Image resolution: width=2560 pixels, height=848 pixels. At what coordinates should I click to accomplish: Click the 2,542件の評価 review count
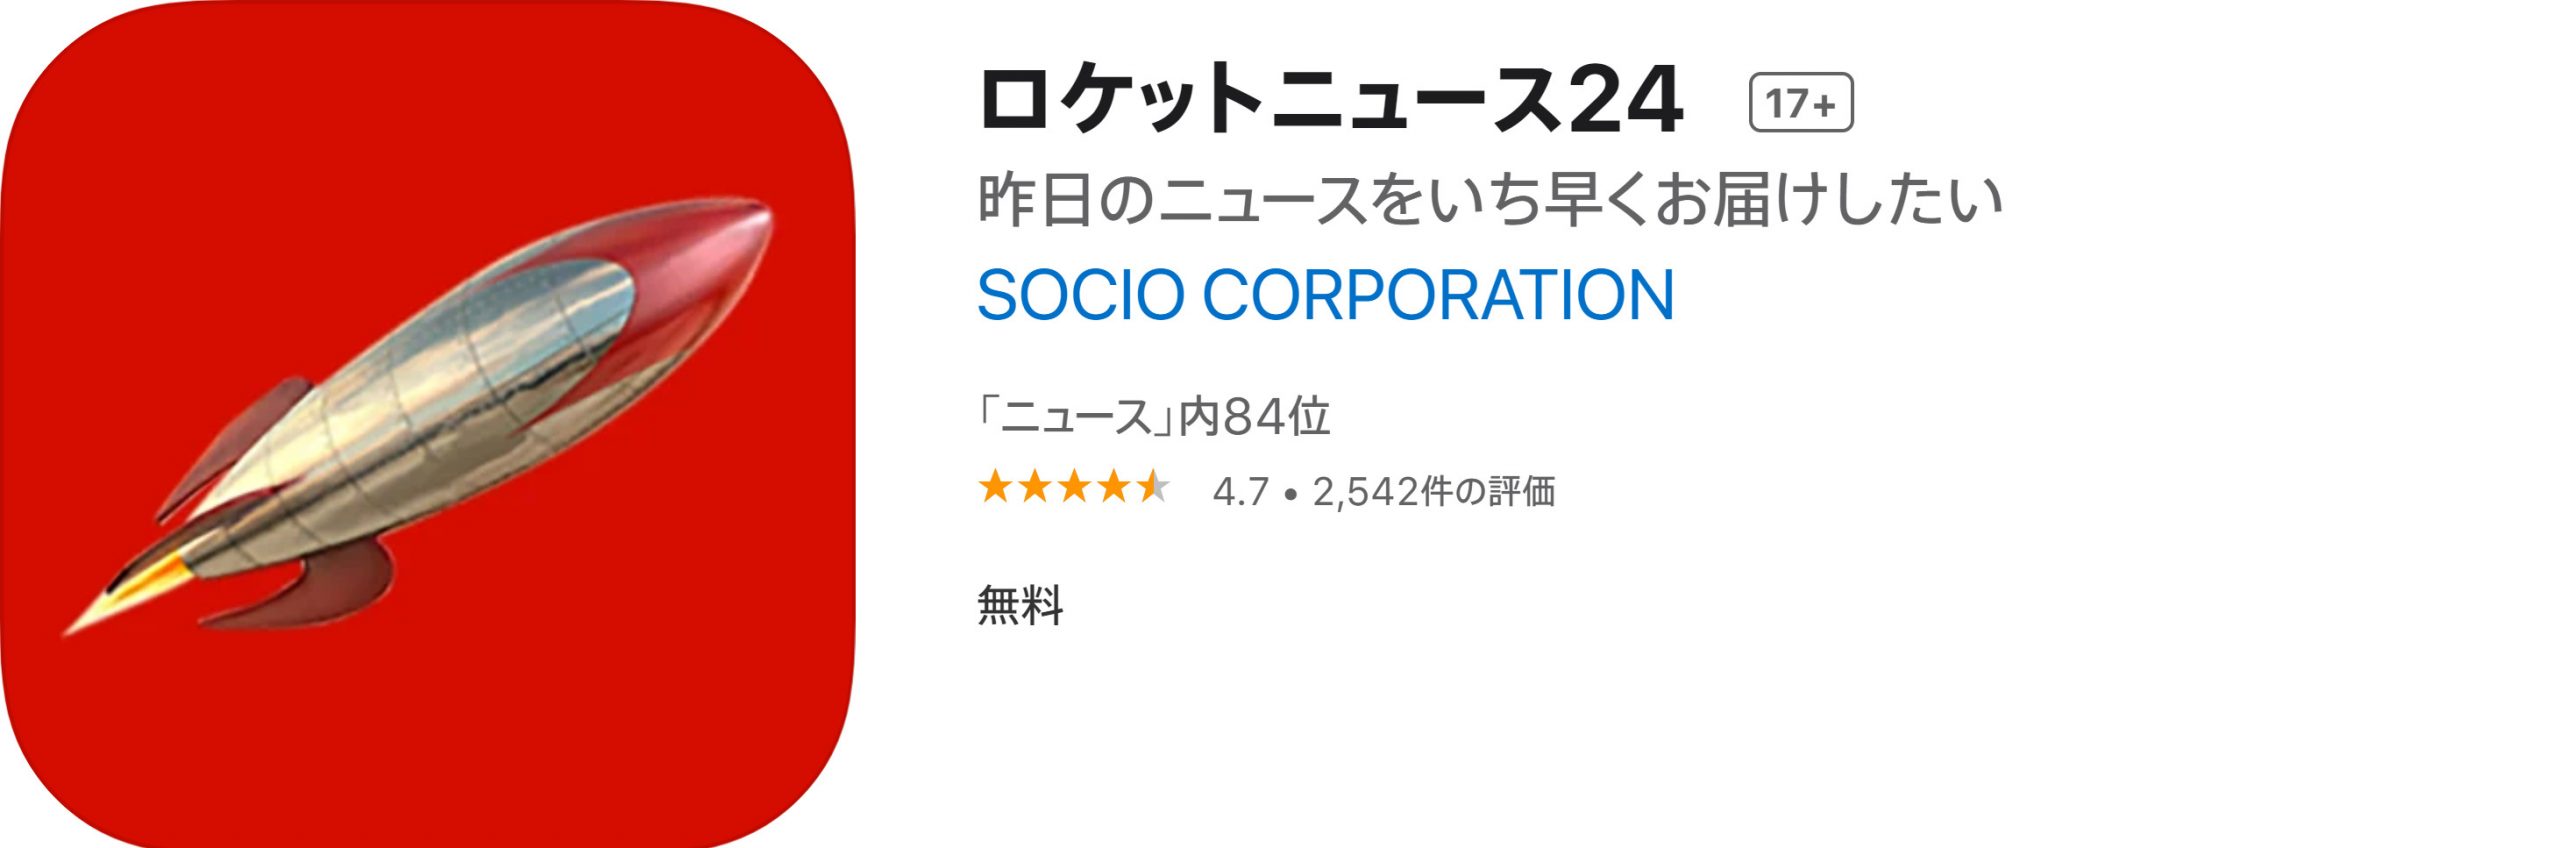point(1433,492)
